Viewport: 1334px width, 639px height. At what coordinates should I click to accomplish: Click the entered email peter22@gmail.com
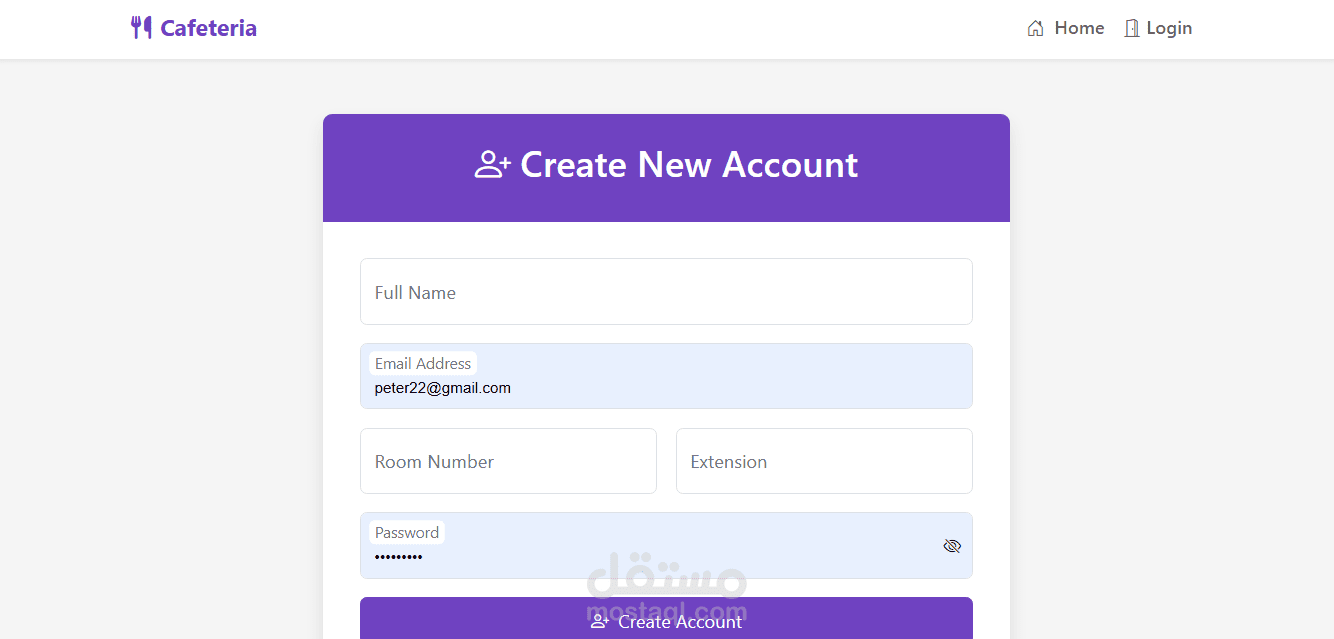pos(443,388)
